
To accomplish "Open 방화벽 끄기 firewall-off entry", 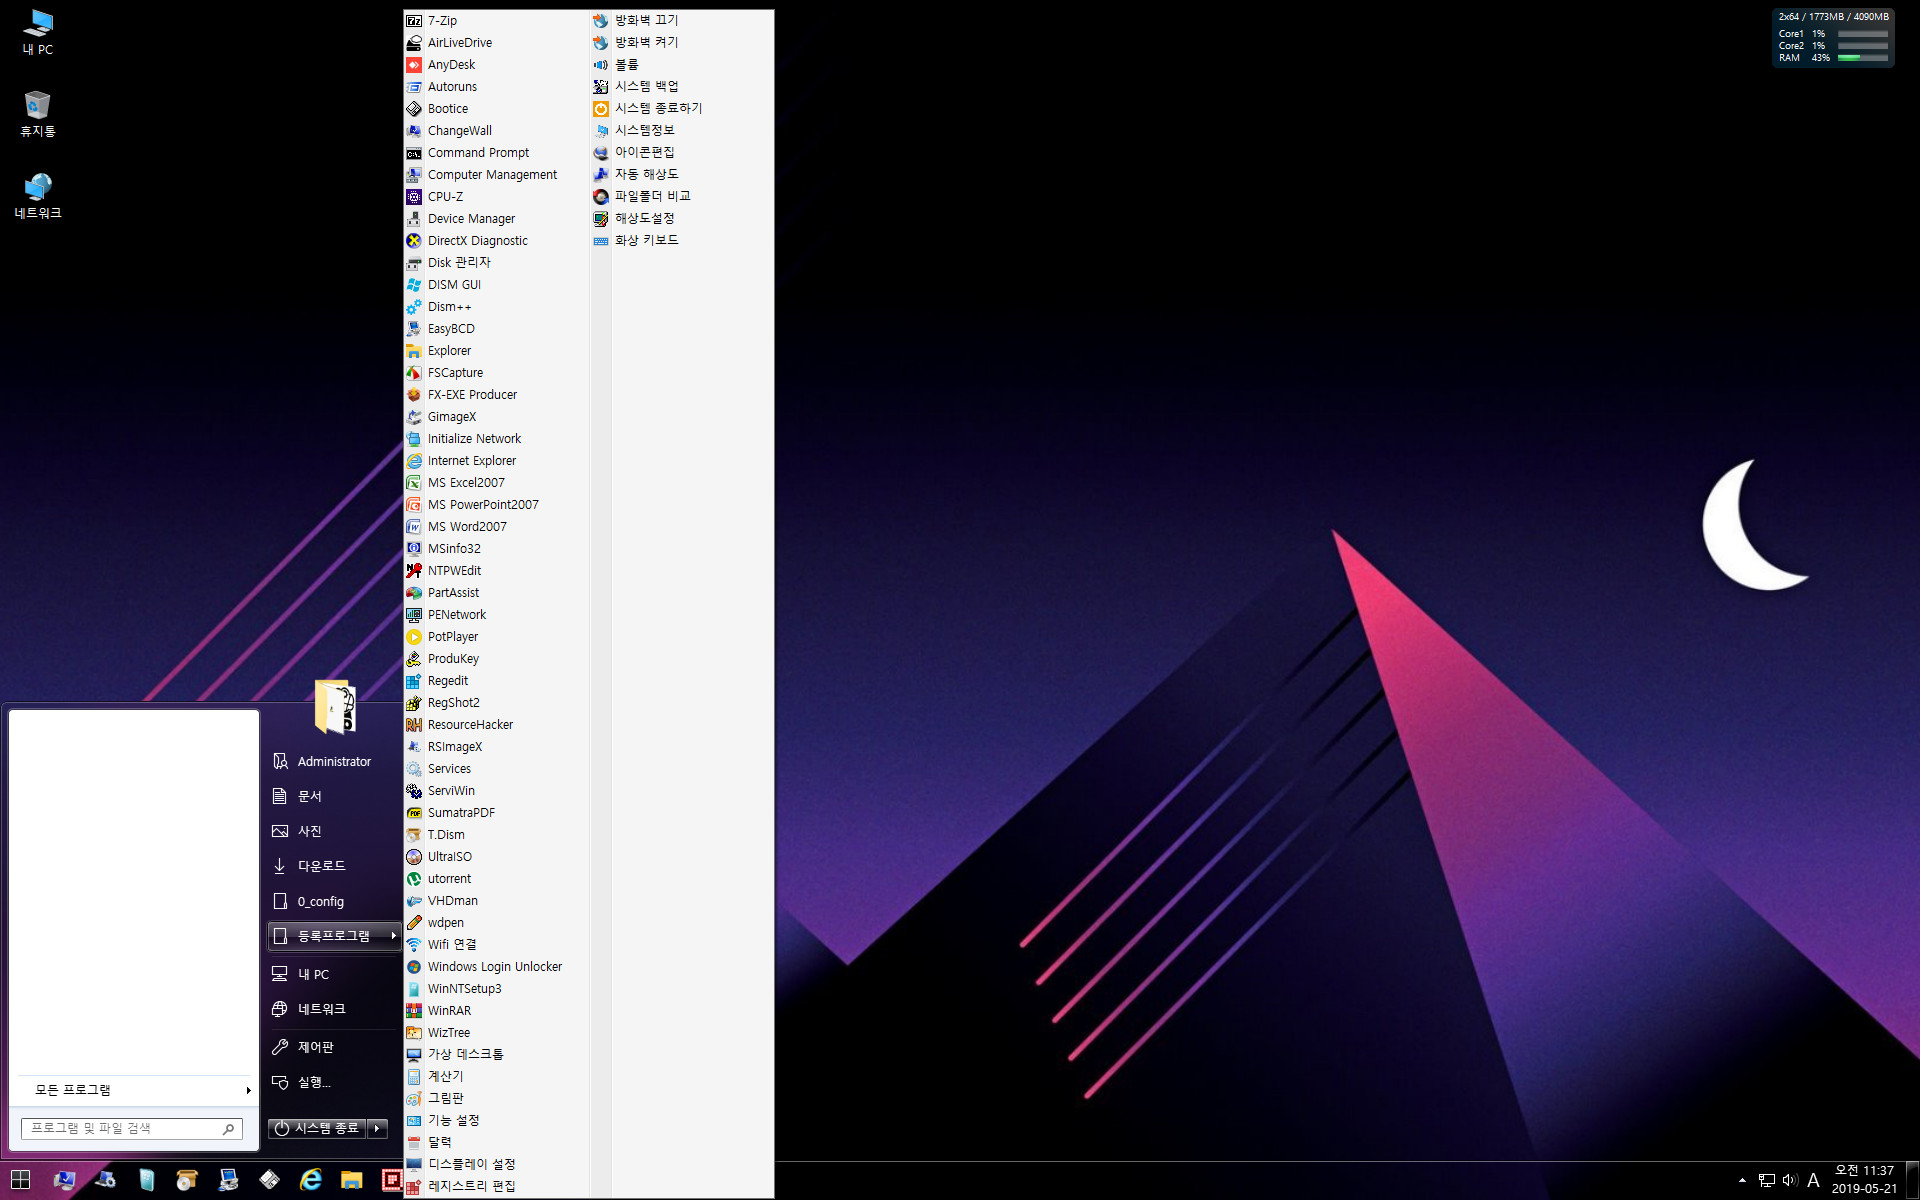I will (682, 20).
